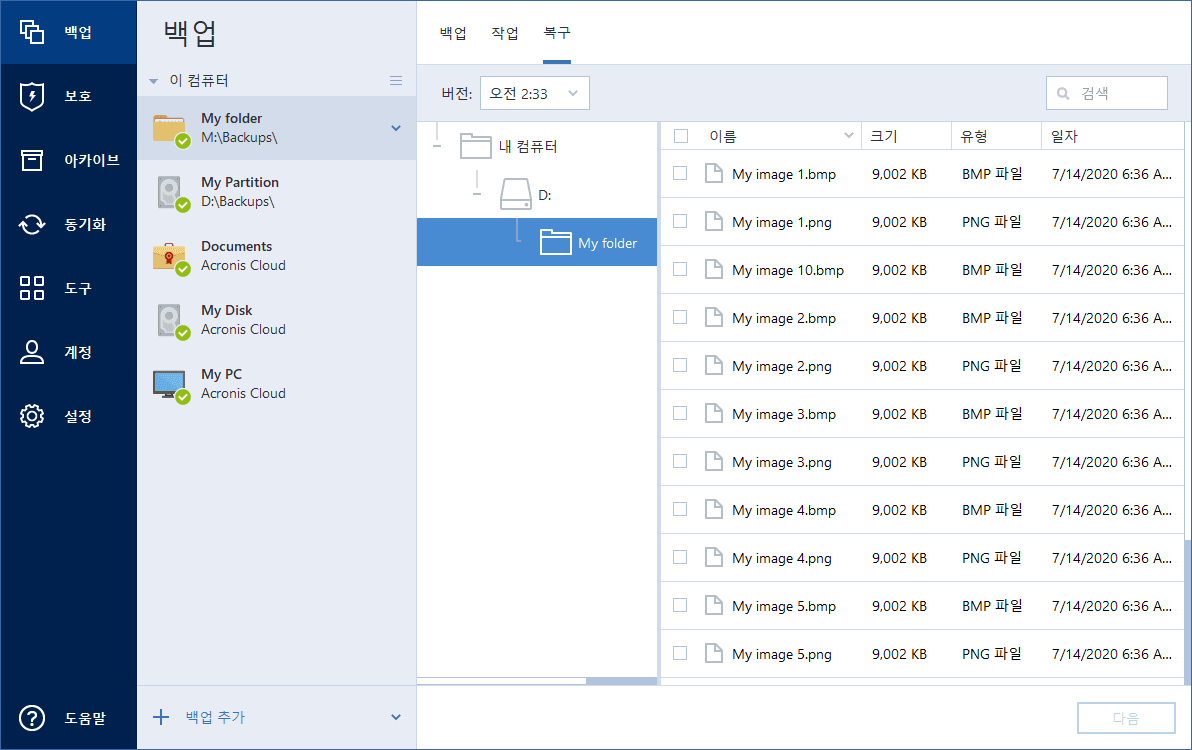Image resolution: width=1192 pixels, height=750 pixels.
Task: Open the 계정 (Account) person icon
Action: [x=32, y=352]
